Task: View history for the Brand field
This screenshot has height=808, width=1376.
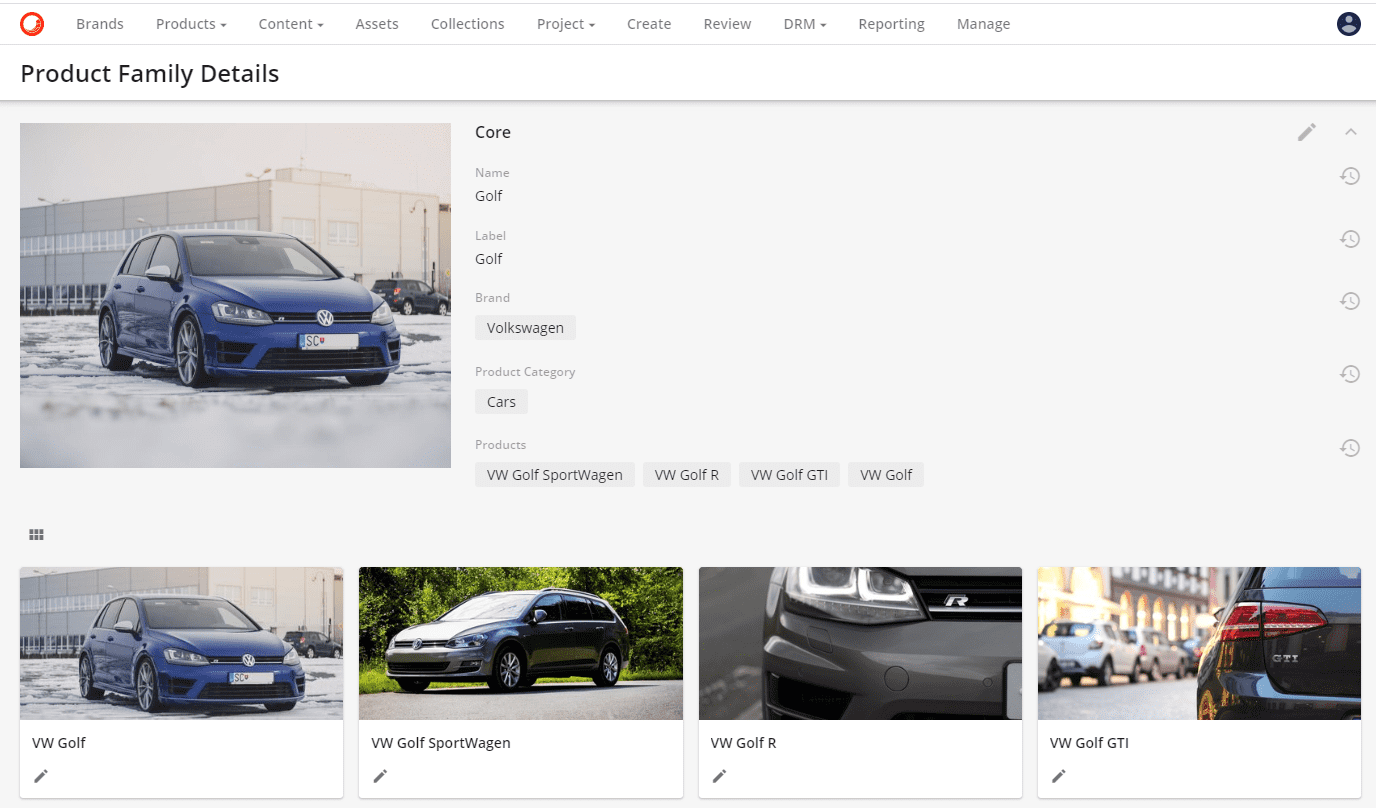Action: (x=1350, y=301)
